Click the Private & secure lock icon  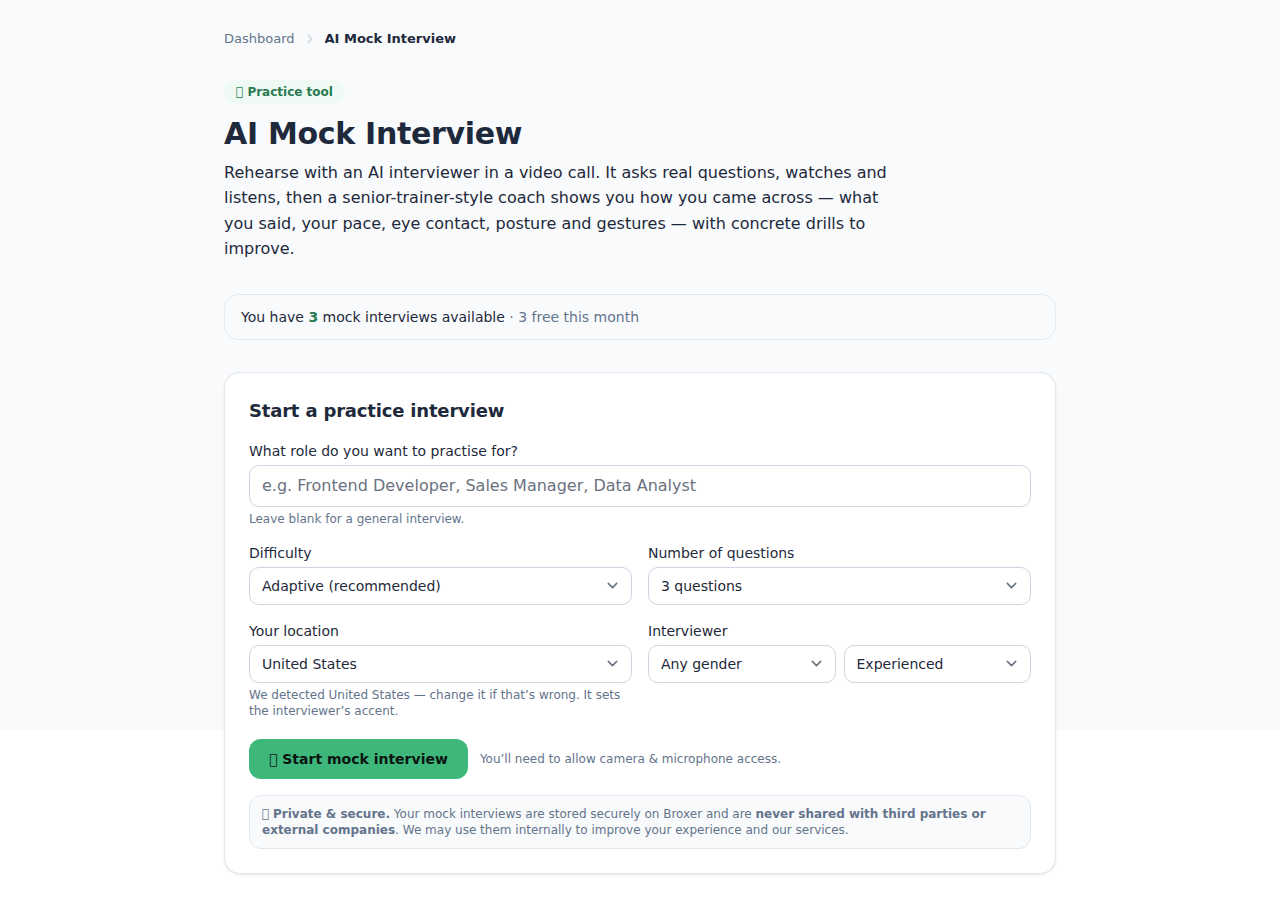coord(266,814)
